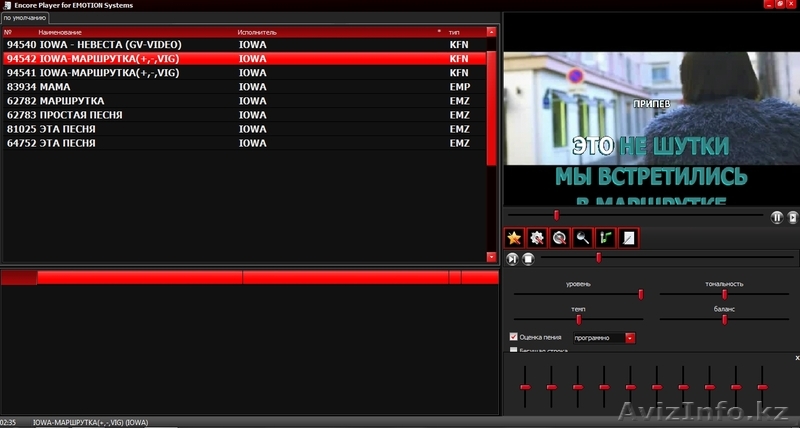Screen dimensions: 800x428
Task: Click the star favorites icon
Action: coord(514,238)
